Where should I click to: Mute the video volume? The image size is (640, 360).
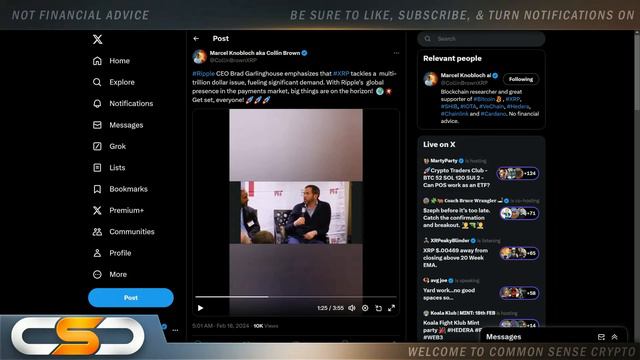tap(352, 308)
